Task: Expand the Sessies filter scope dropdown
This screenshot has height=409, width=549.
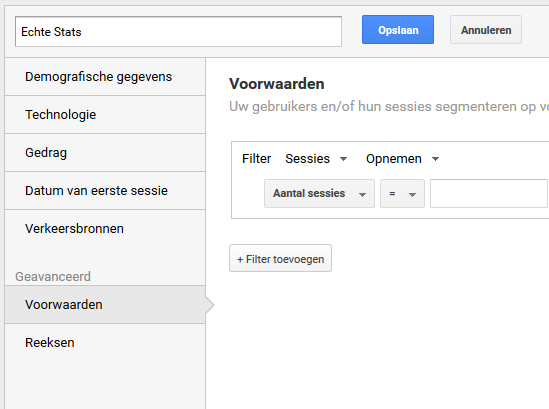Action: [316, 159]
